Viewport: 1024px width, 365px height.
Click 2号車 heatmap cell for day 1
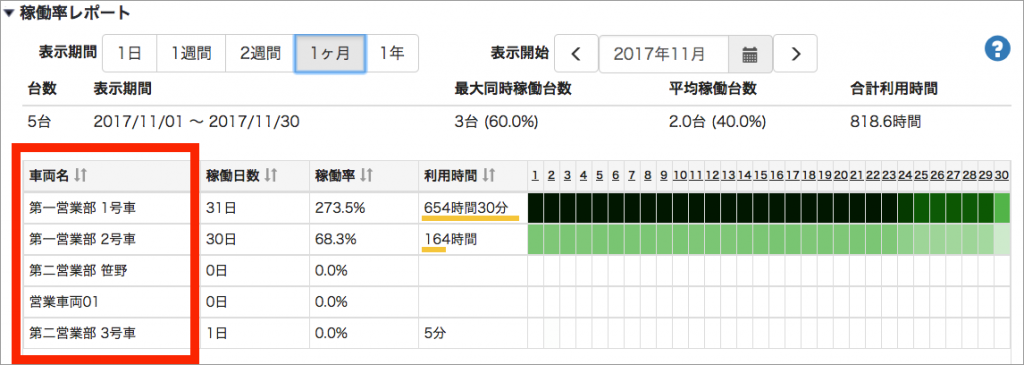click(535, 239)
